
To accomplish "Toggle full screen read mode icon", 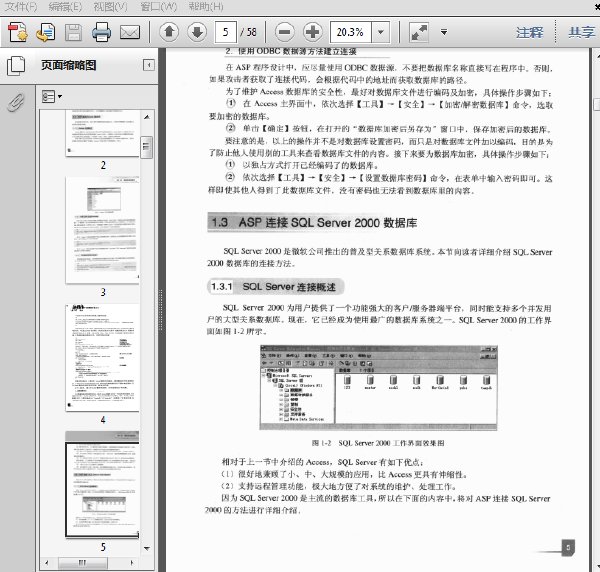I will click(x=419, y=32).
